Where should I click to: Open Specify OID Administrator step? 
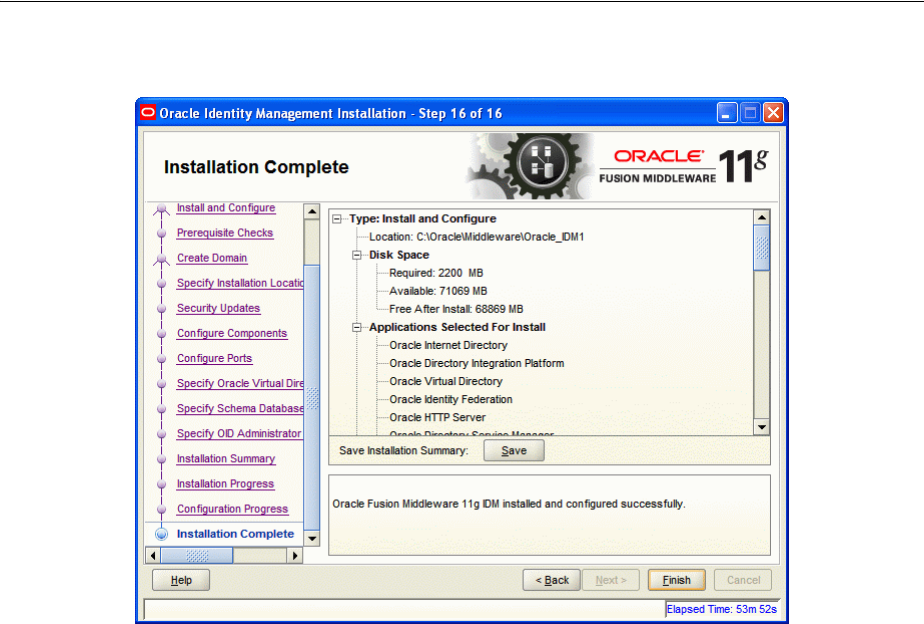coord(239,434)
